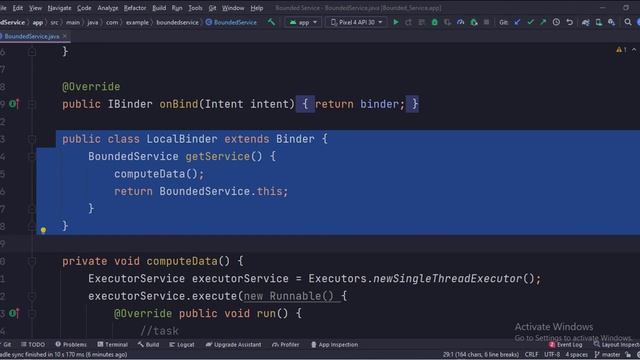Viewport: 640px width, 360px height.
Task: Open the Navigate menu
Action: 59,8
